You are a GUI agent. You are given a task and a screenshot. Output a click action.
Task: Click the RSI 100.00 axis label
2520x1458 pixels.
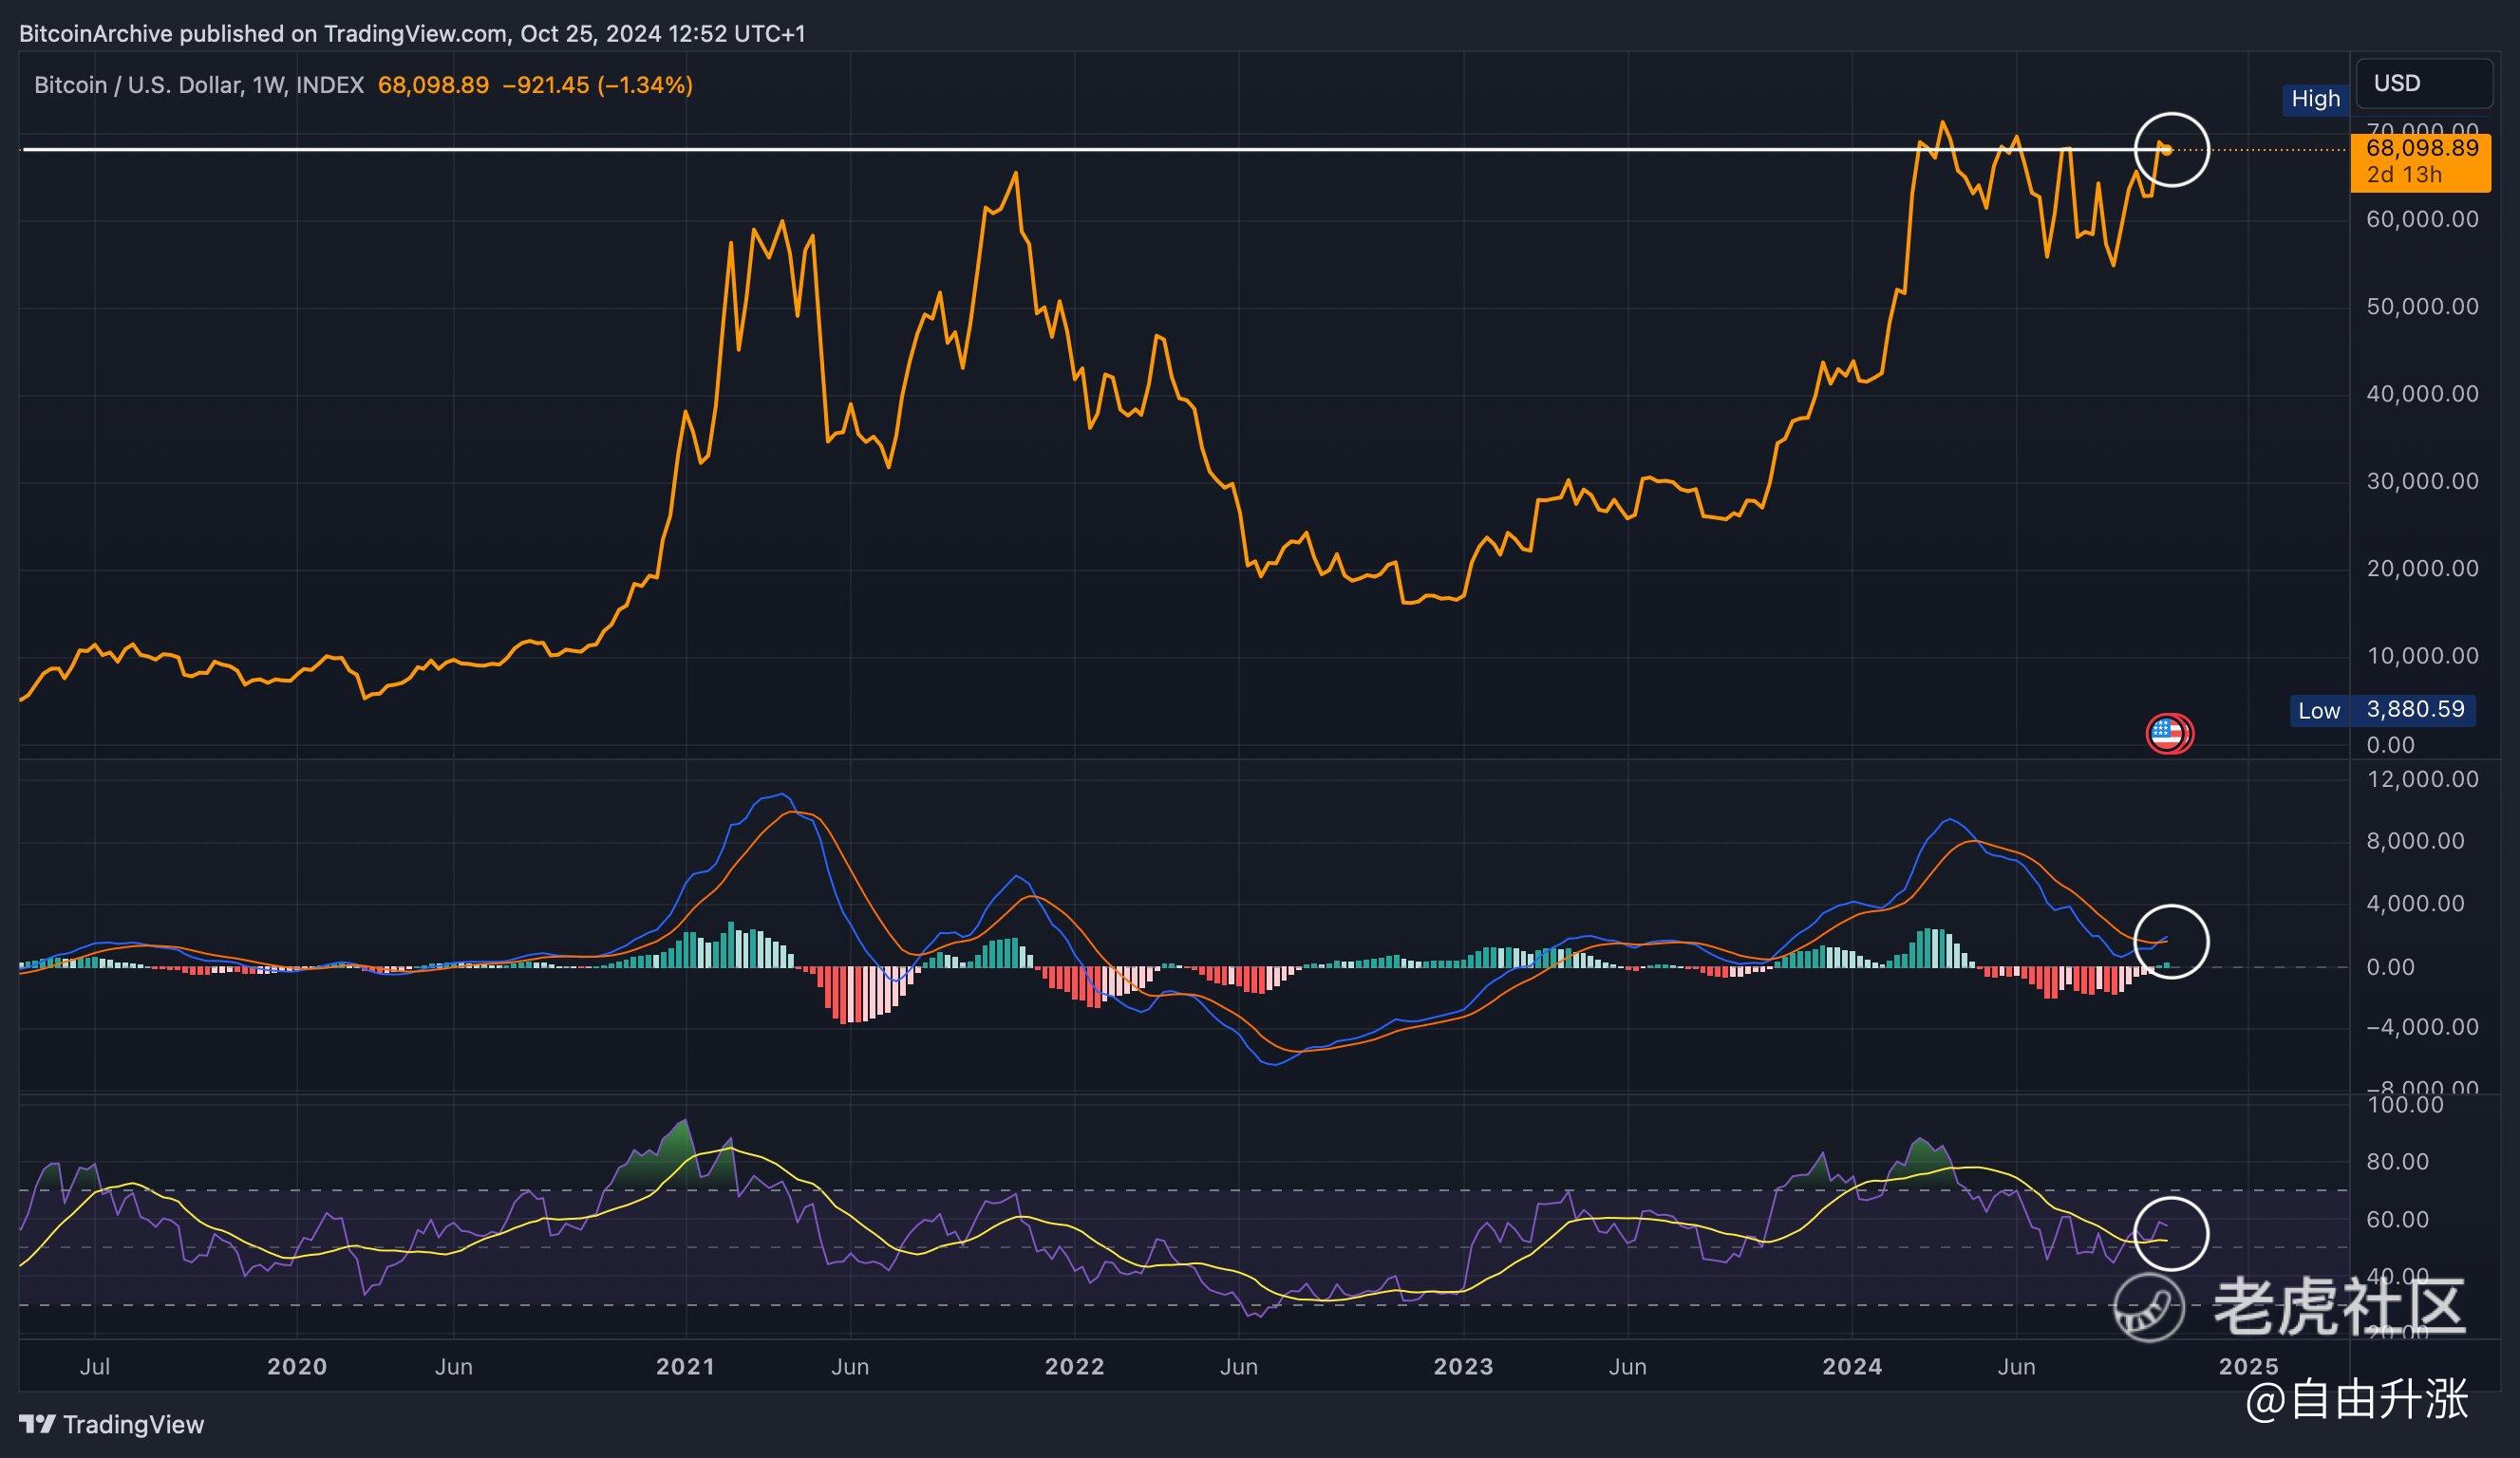(x=2405, y=1105)
